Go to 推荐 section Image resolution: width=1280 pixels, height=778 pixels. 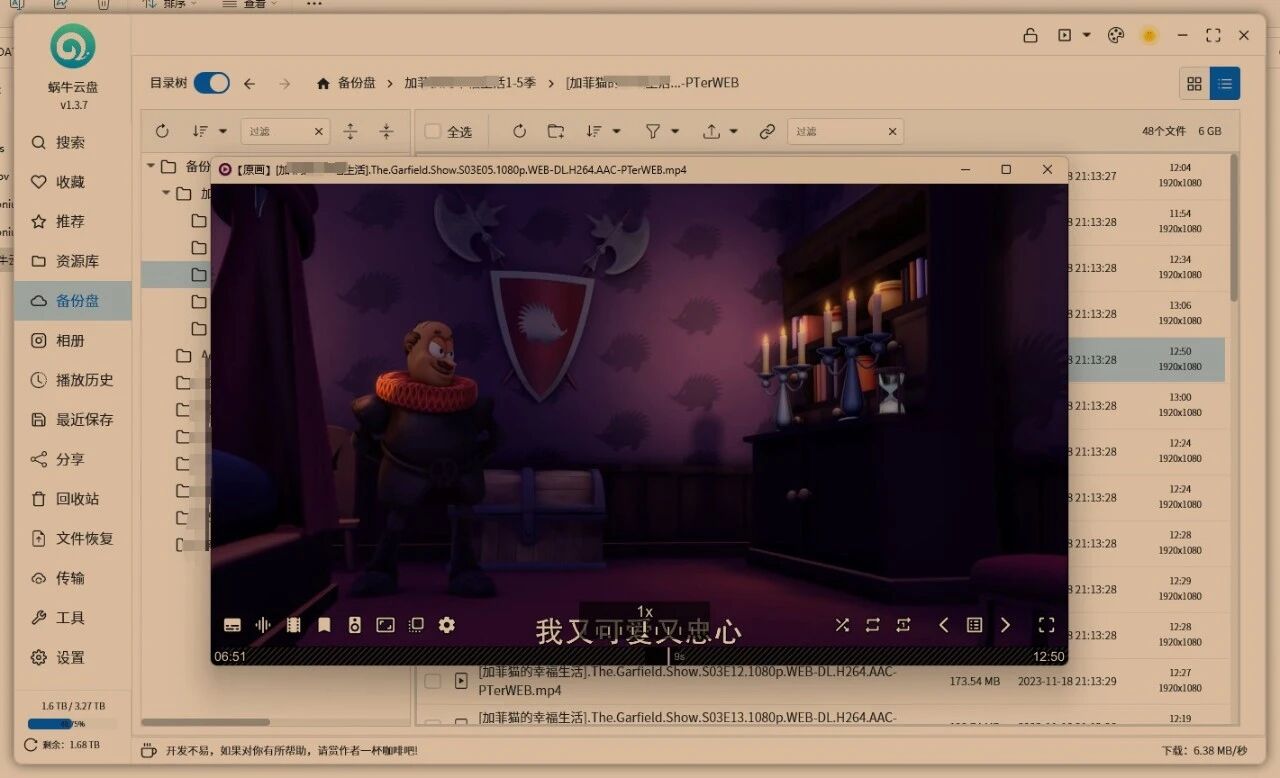click(x=72, y=222)
